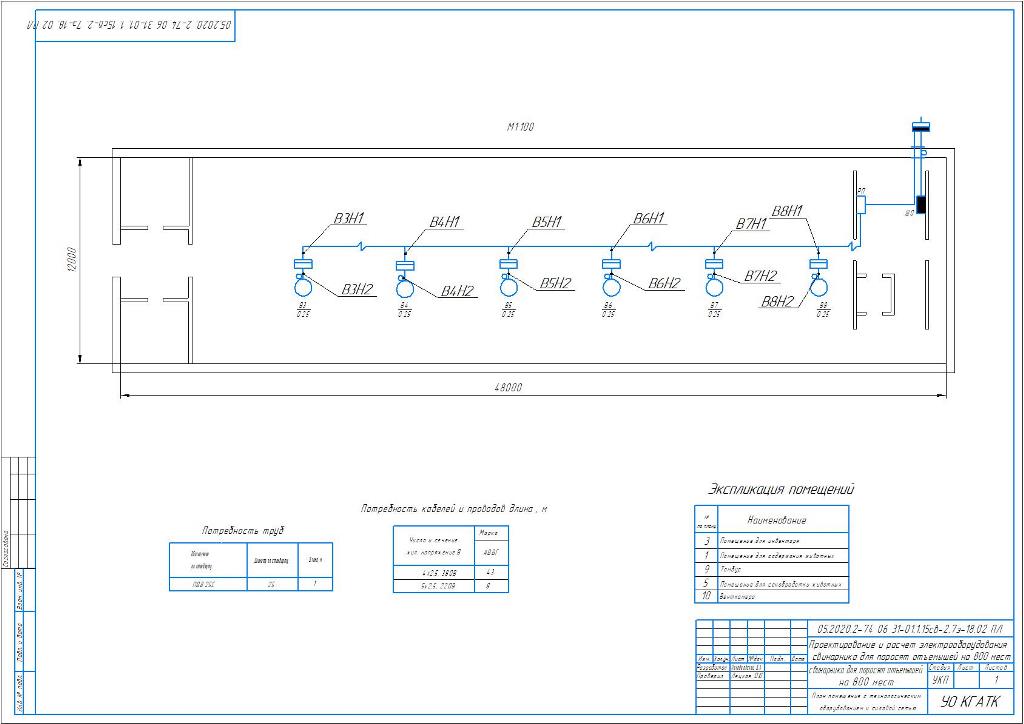
Task: Select the B7H1 label
Action: click(752, 224)
